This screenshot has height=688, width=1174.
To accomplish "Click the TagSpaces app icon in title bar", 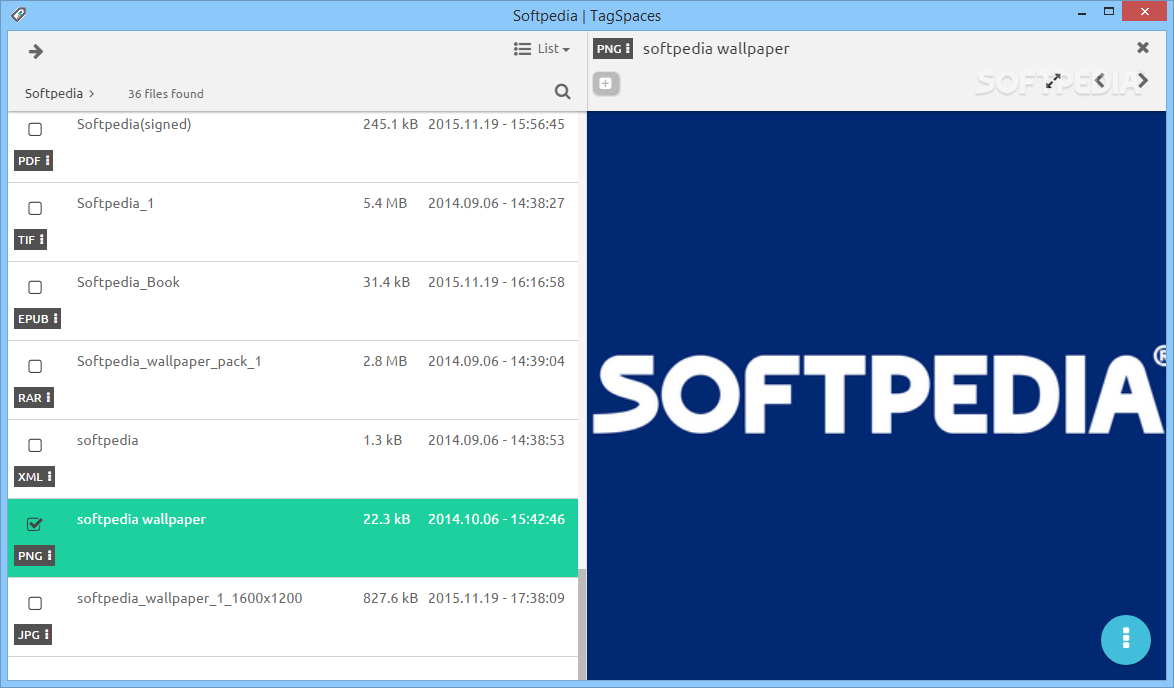I will click(x=19, y=14).
